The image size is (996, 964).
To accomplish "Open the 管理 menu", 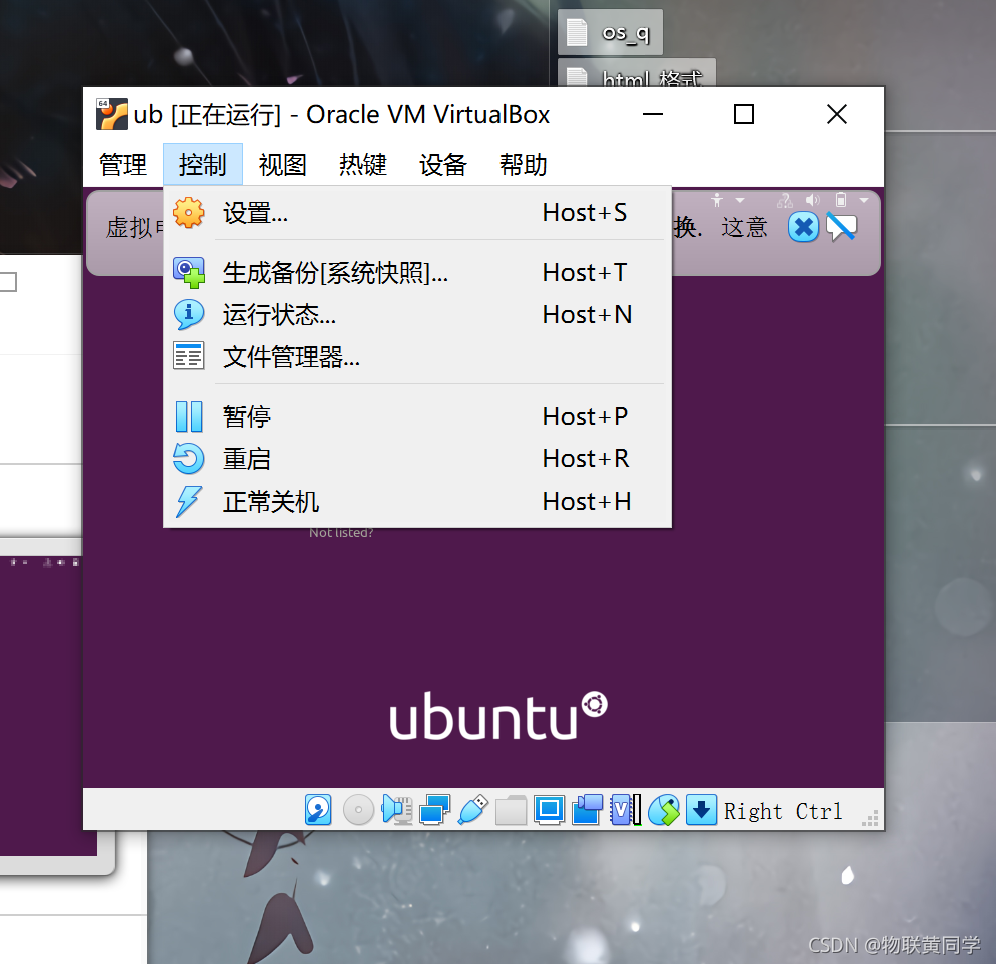I will 123,164.
